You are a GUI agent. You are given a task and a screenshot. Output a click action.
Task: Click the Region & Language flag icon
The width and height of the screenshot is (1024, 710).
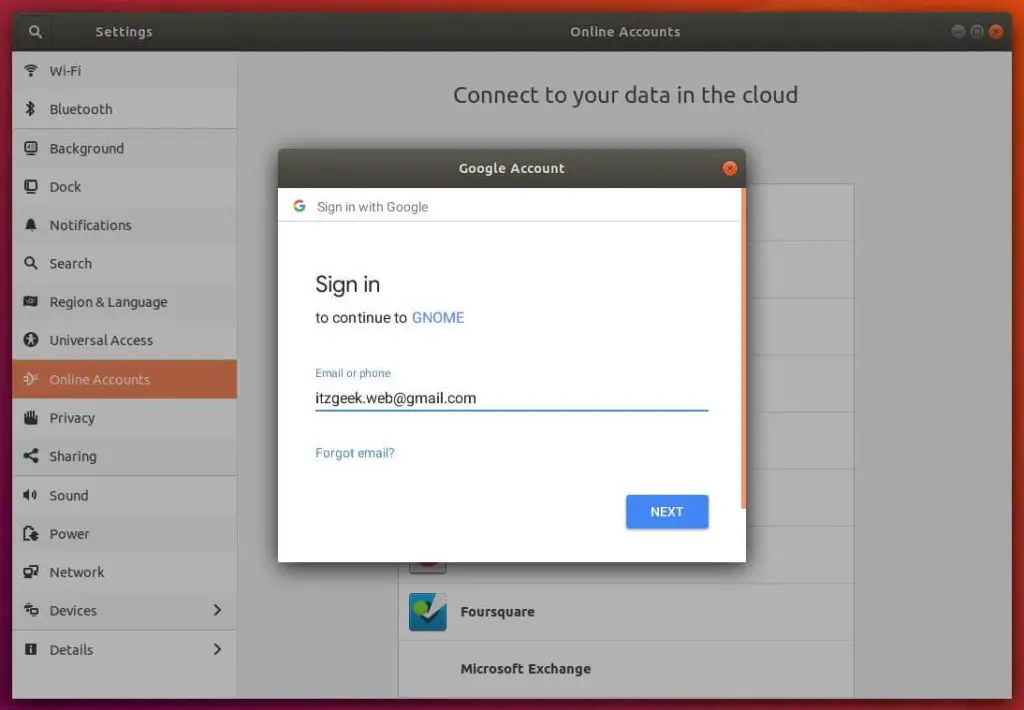pos(30,301)
